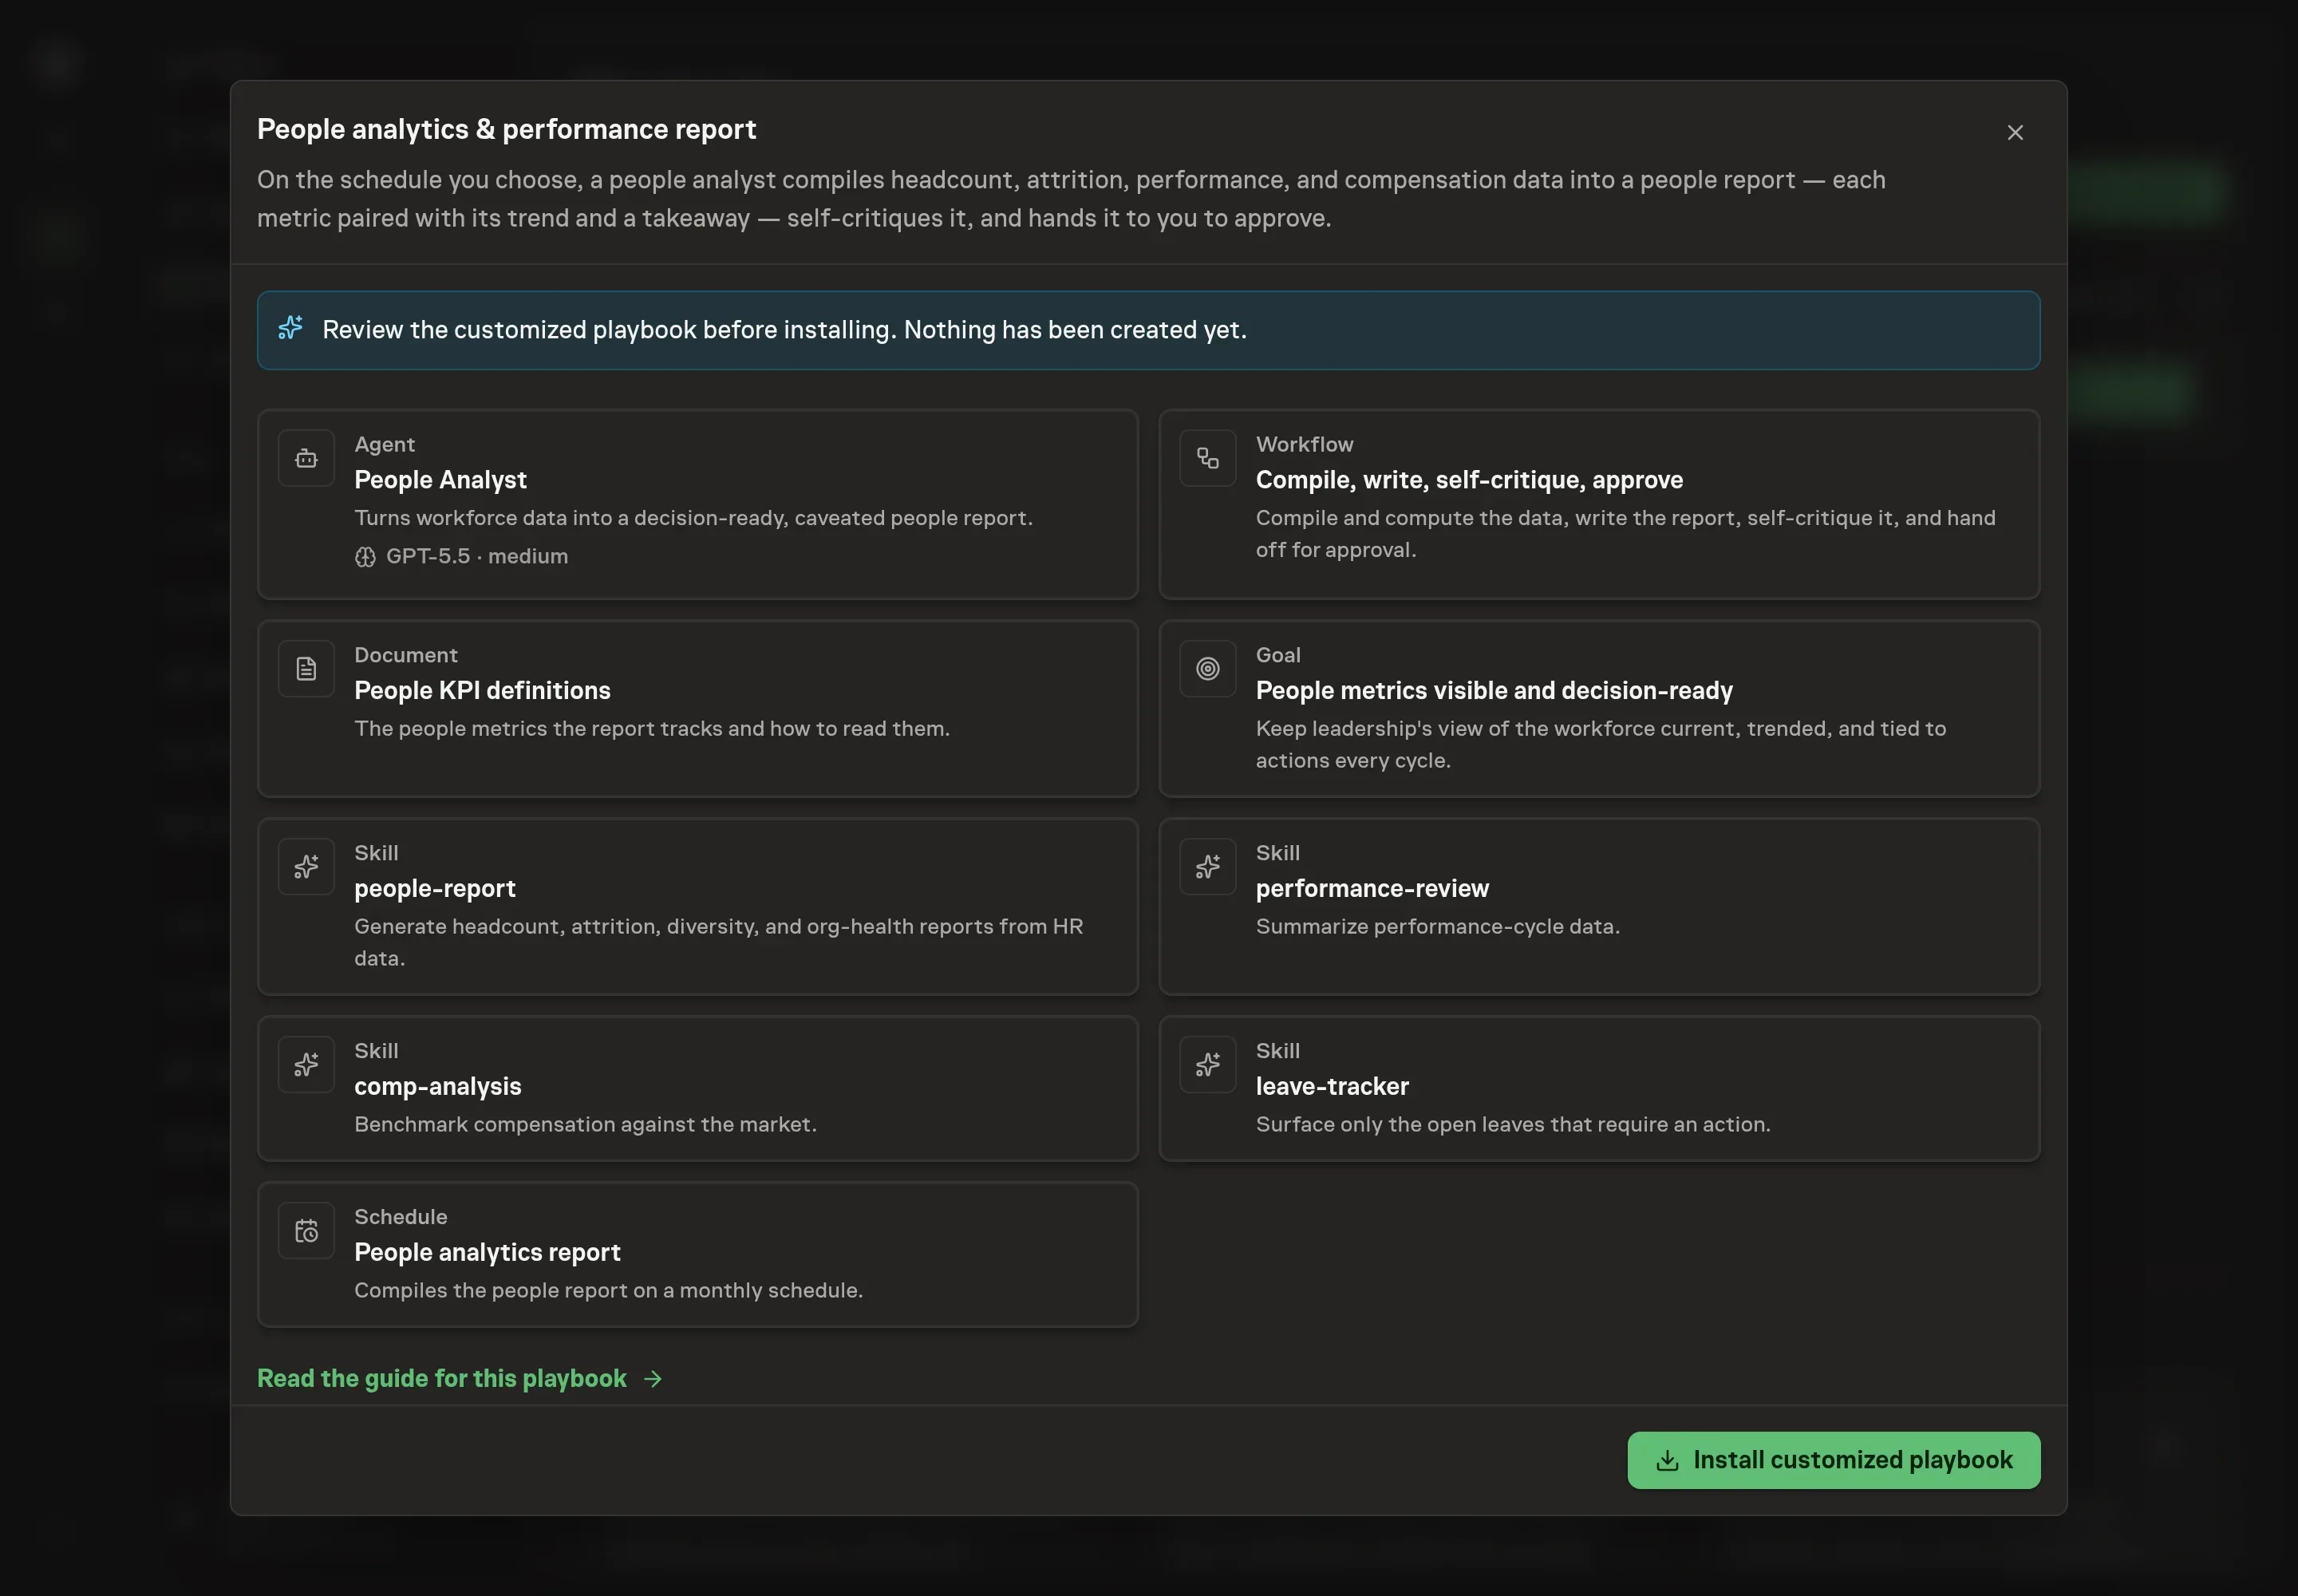Close the playbook review dialog
2298x1596 pixels.
coord(2015,132)
